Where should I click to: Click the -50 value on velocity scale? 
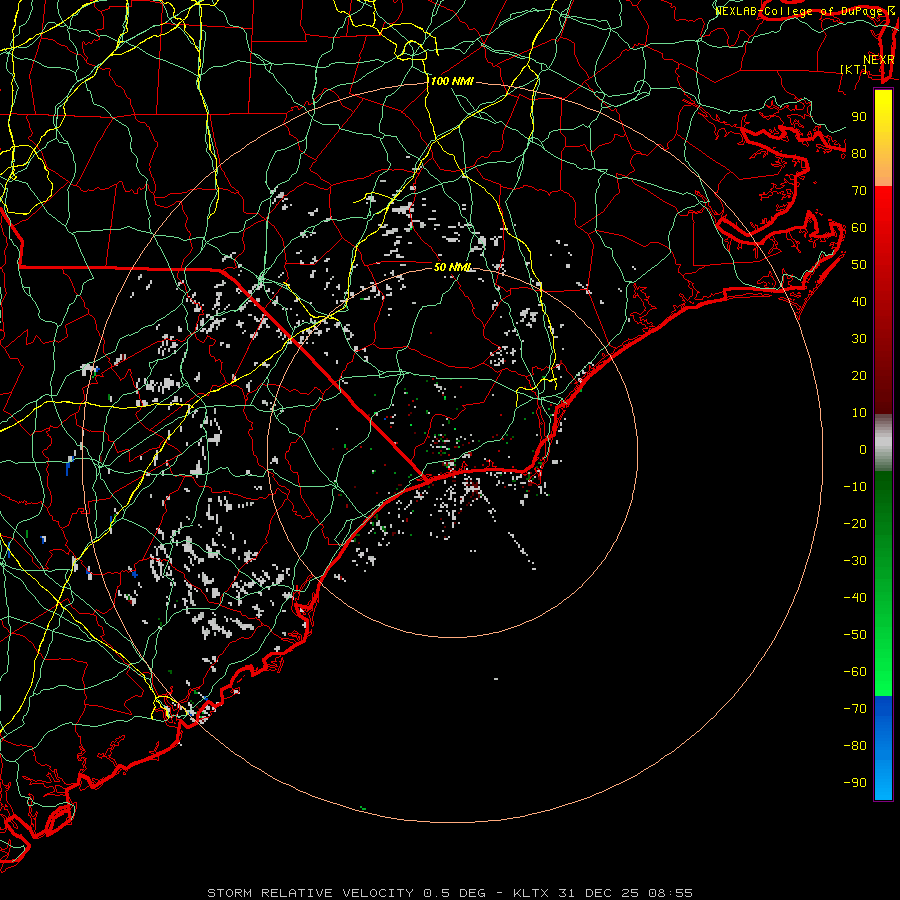click(855, 635)
